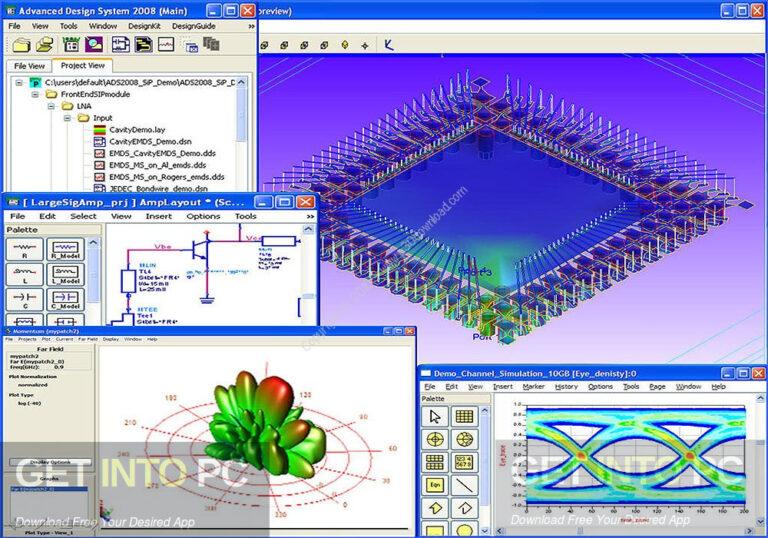Select EMDS_MS_on_Al_emds.dds in project tree
768x538 pixels.
[157, 165]
